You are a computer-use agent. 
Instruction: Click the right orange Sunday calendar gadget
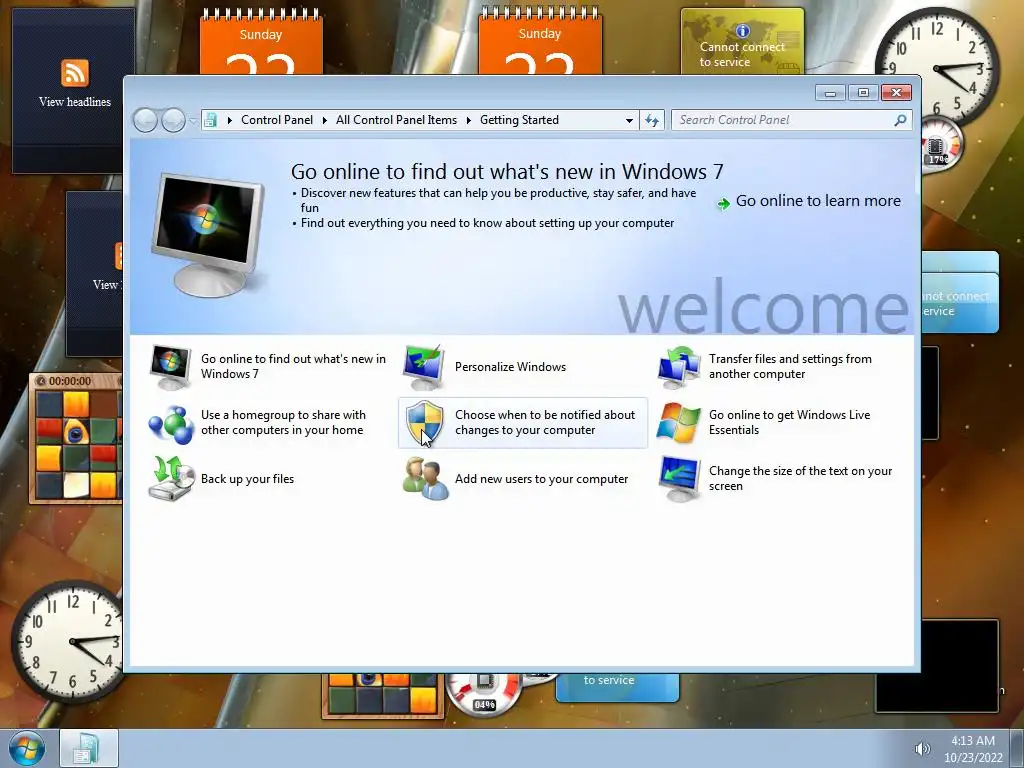coord(539,41)
